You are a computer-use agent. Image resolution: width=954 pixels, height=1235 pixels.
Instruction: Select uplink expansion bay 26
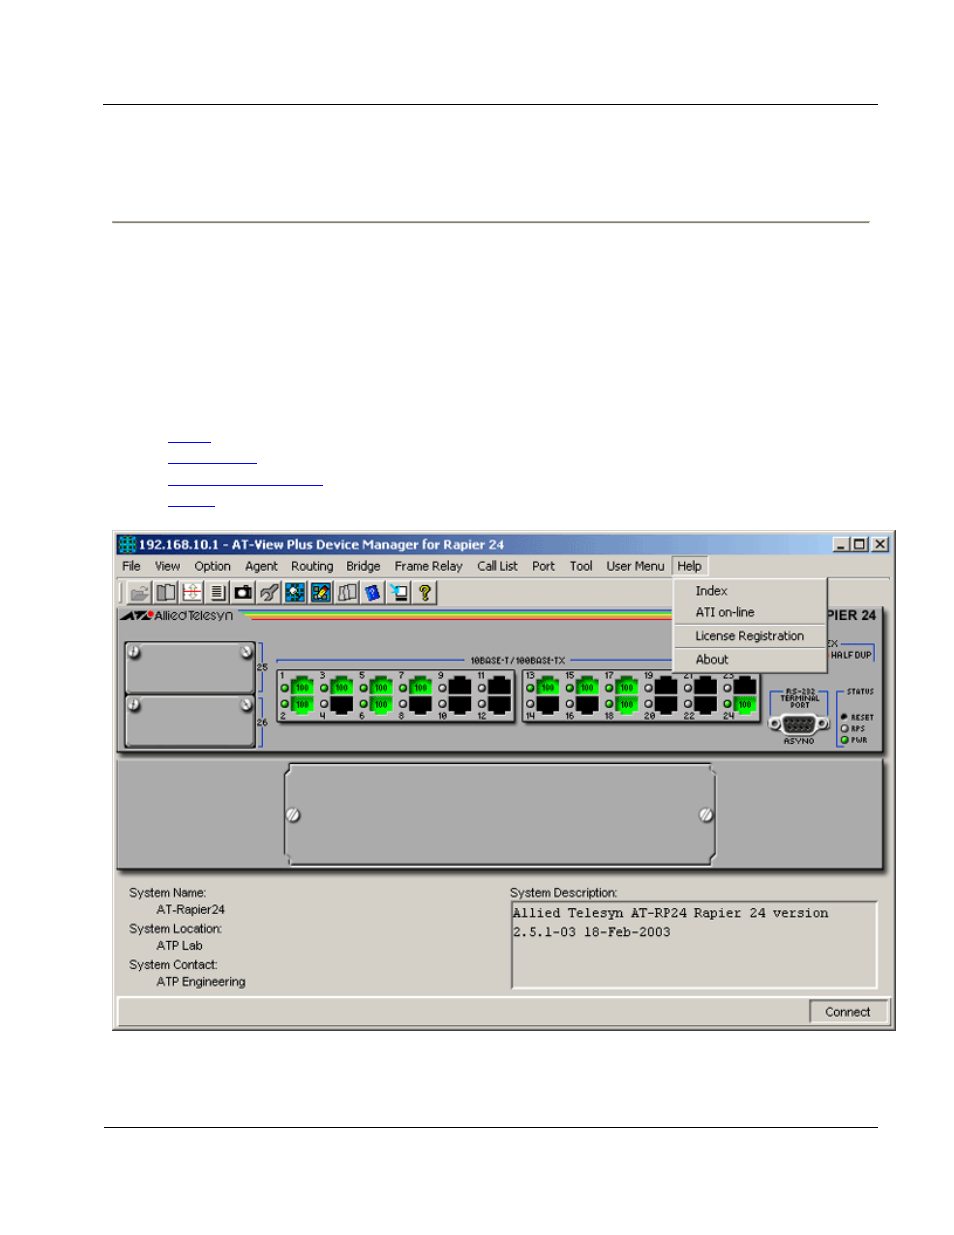pyautogui.click(x=190, y=721)
